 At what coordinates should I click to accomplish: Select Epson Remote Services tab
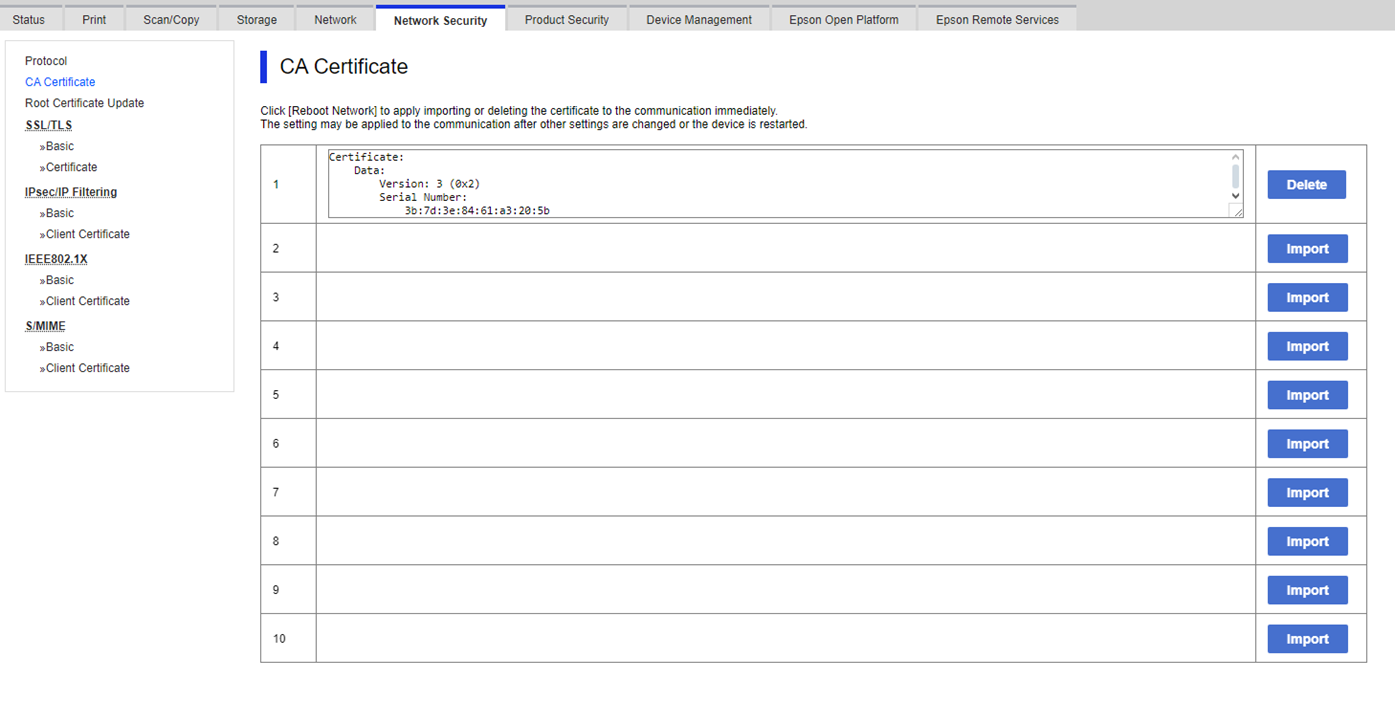click(997, 19)
